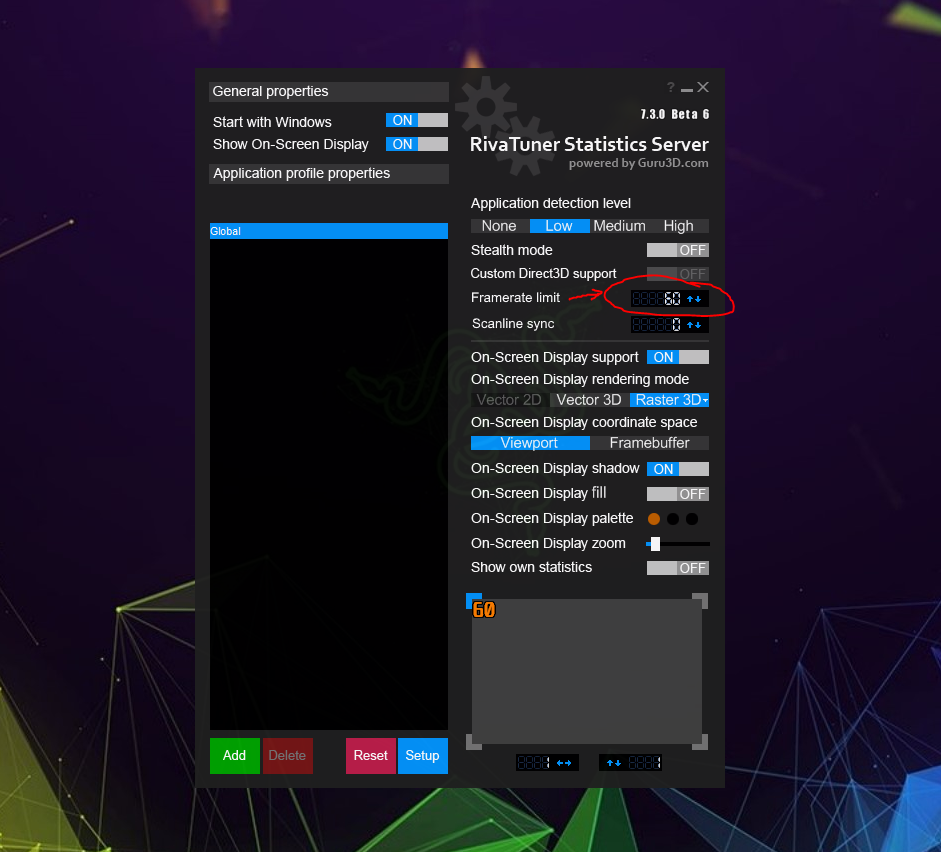The height and width of the screenshot is (852, 941).
Task: Select the top-right OSD corner marker
Action: pos(700,601)
